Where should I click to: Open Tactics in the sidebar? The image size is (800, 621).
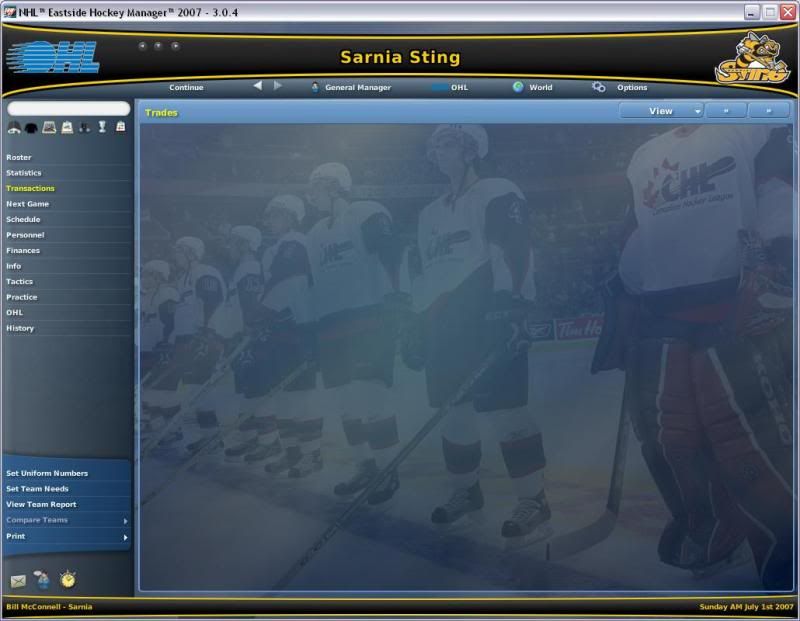[19, 281]
